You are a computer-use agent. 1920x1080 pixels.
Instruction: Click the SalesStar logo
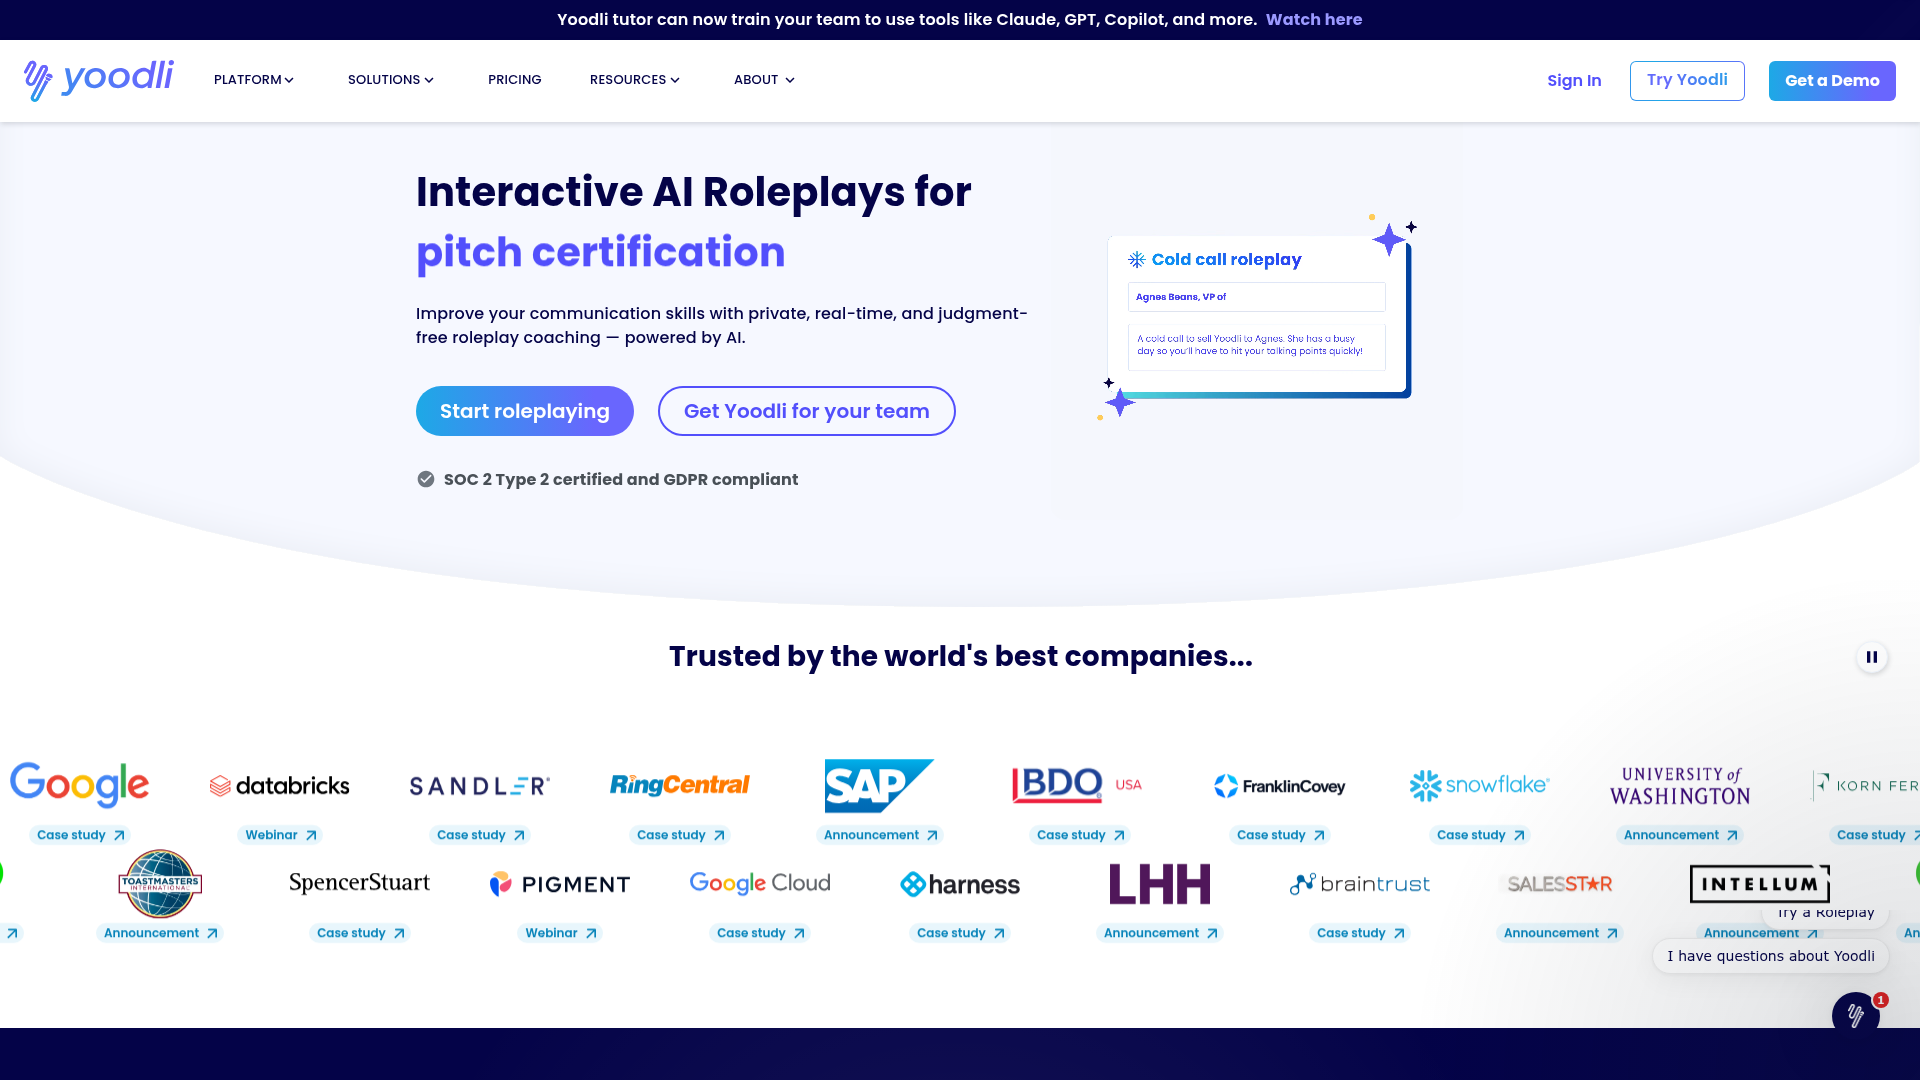pyautogui.click(x=1560, y=884)
